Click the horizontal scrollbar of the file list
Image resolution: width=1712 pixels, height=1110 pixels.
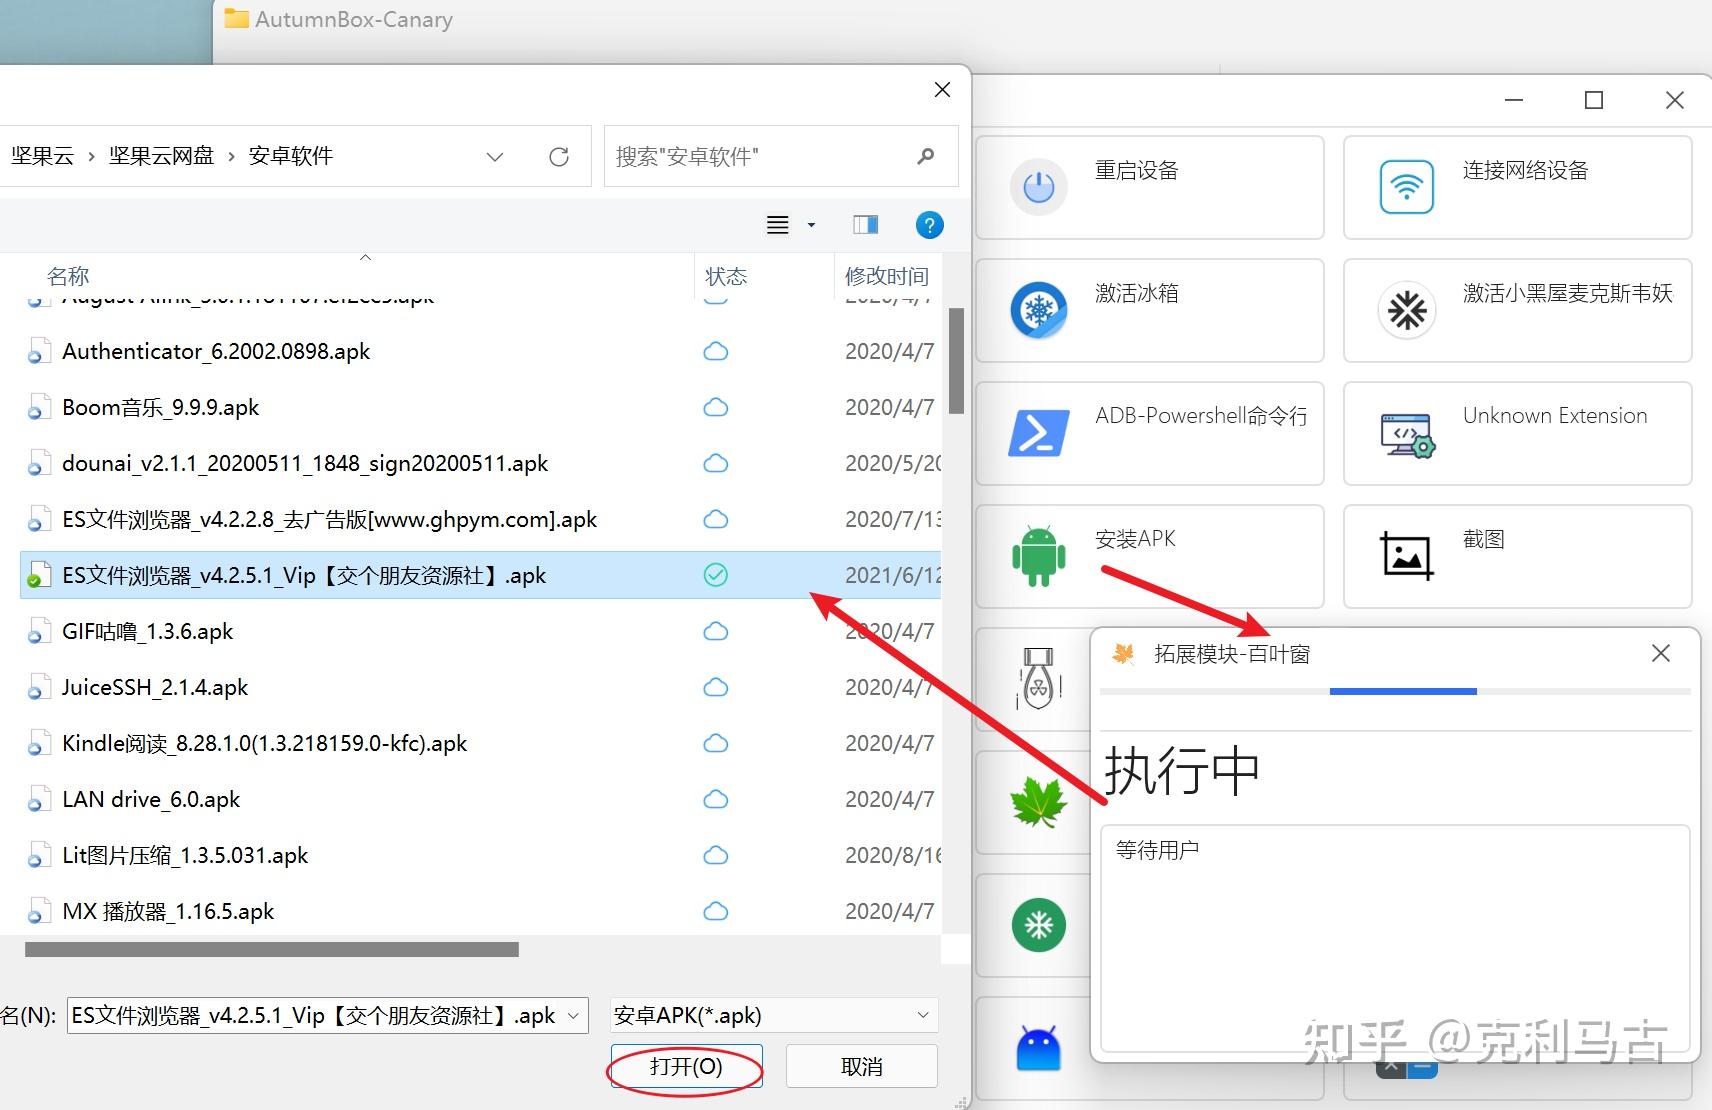click(272, 949)
